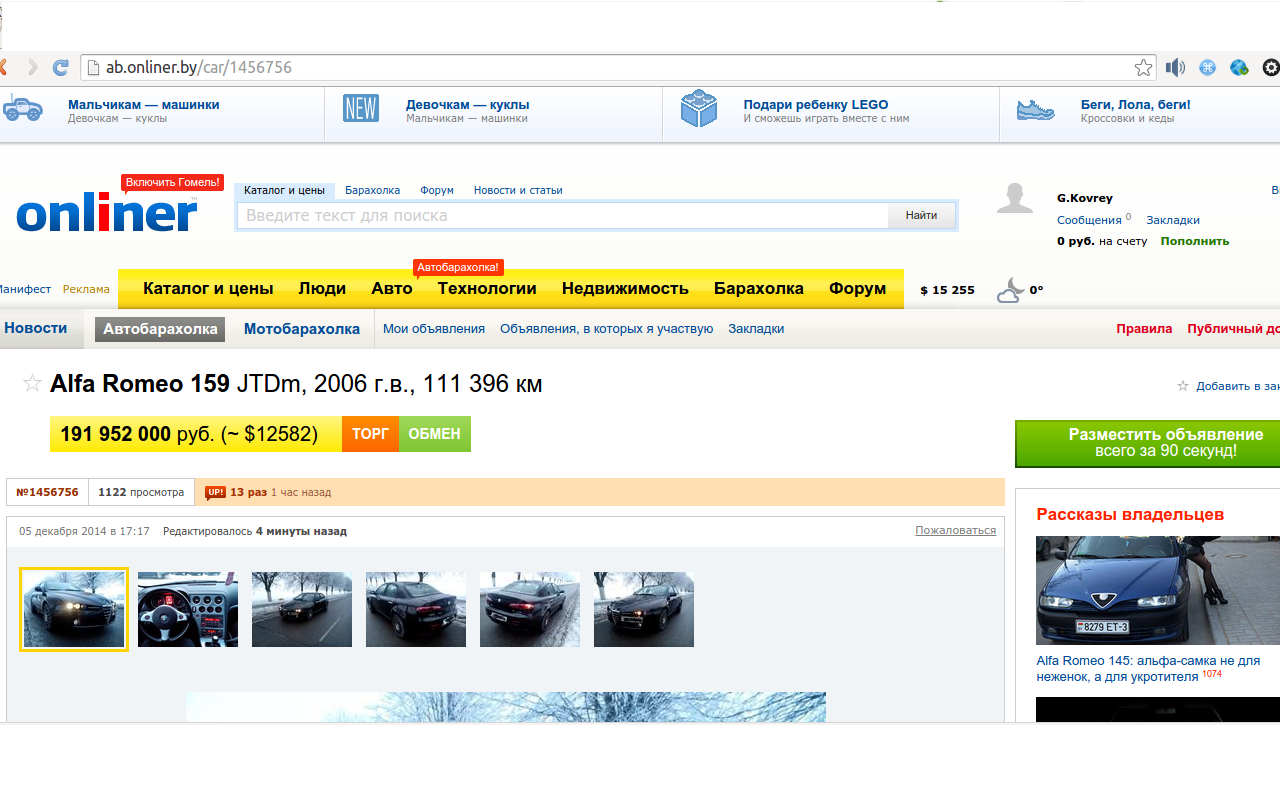Click the onliner logo
The width and height of the screenshot is (1280, 800).
(107, 213)
